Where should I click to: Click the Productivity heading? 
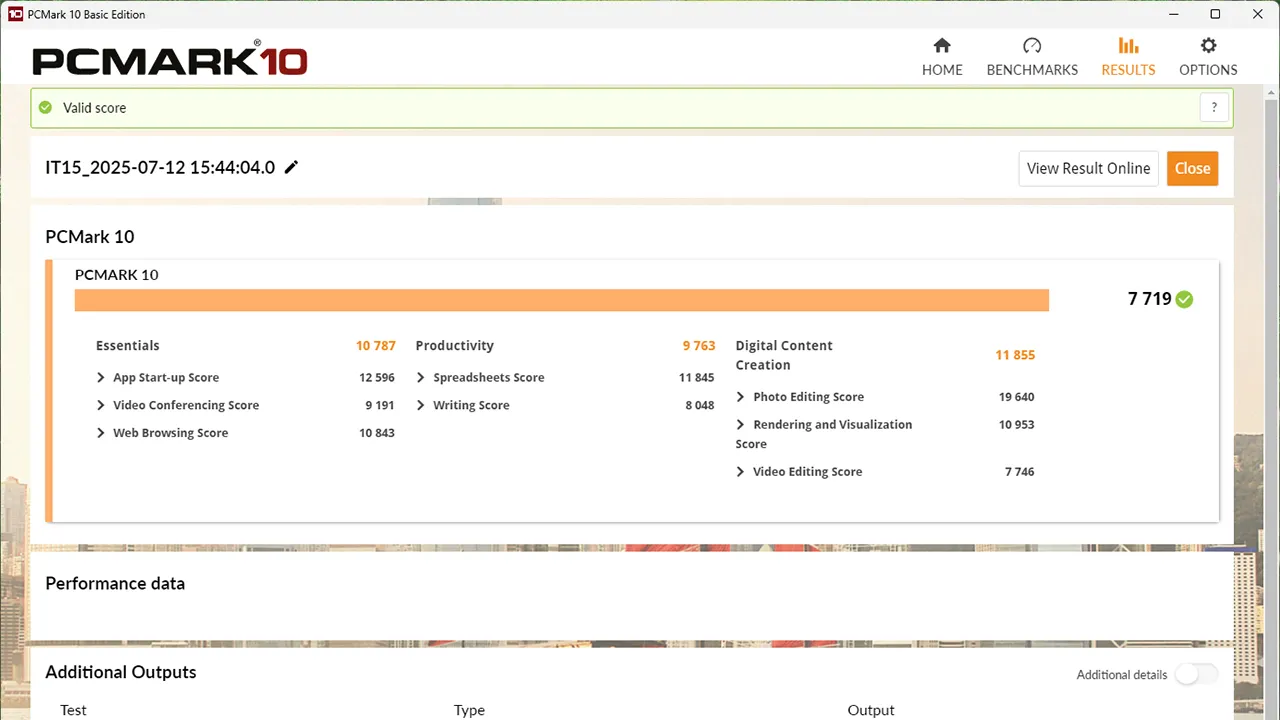pos(455,346)
